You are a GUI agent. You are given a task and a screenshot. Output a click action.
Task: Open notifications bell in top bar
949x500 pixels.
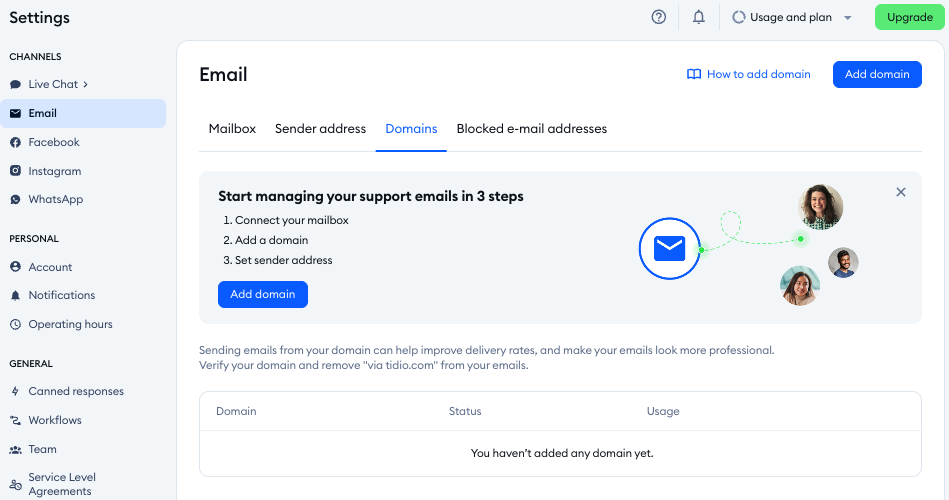click(699, 17)
